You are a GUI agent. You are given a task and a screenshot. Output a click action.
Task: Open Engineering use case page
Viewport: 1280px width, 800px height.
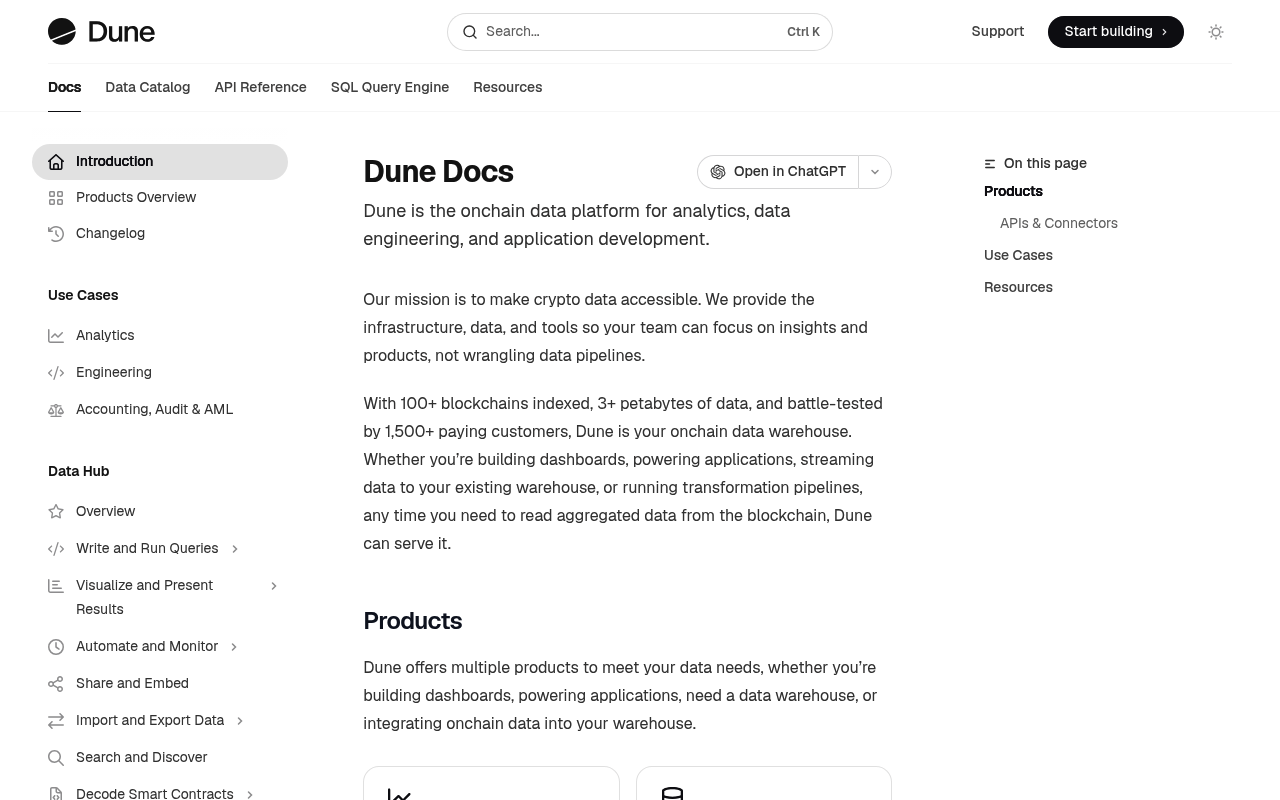pos(160,373)
